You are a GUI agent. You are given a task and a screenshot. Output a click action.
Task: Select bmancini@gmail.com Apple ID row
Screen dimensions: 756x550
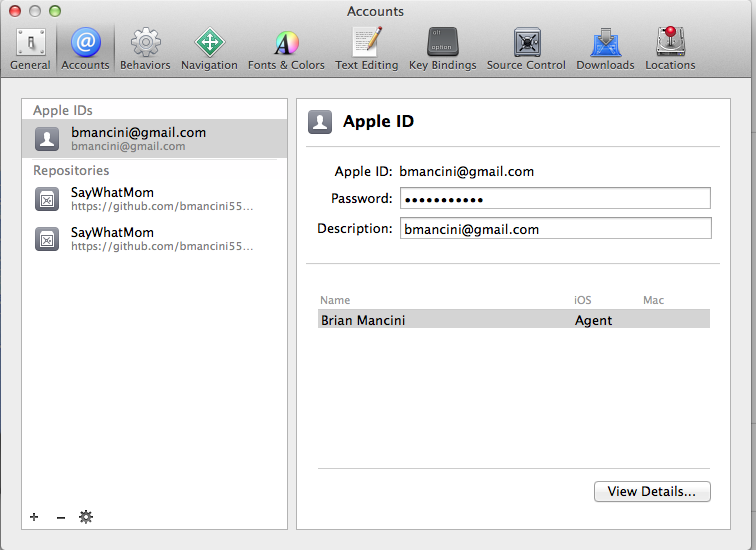click(x=154, y=139)
